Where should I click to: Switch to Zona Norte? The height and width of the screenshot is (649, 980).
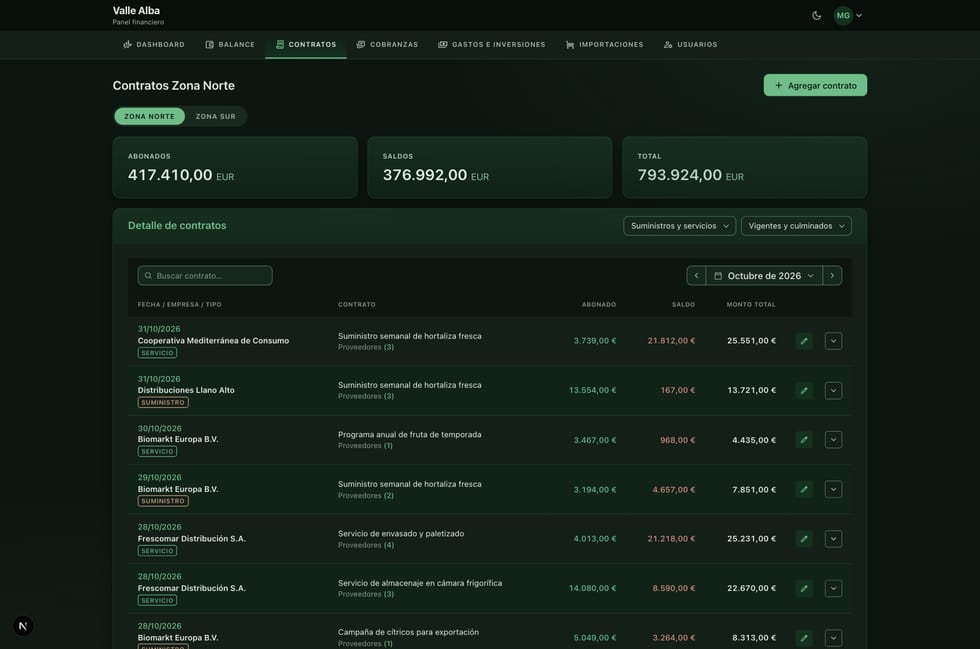point(149,116)
